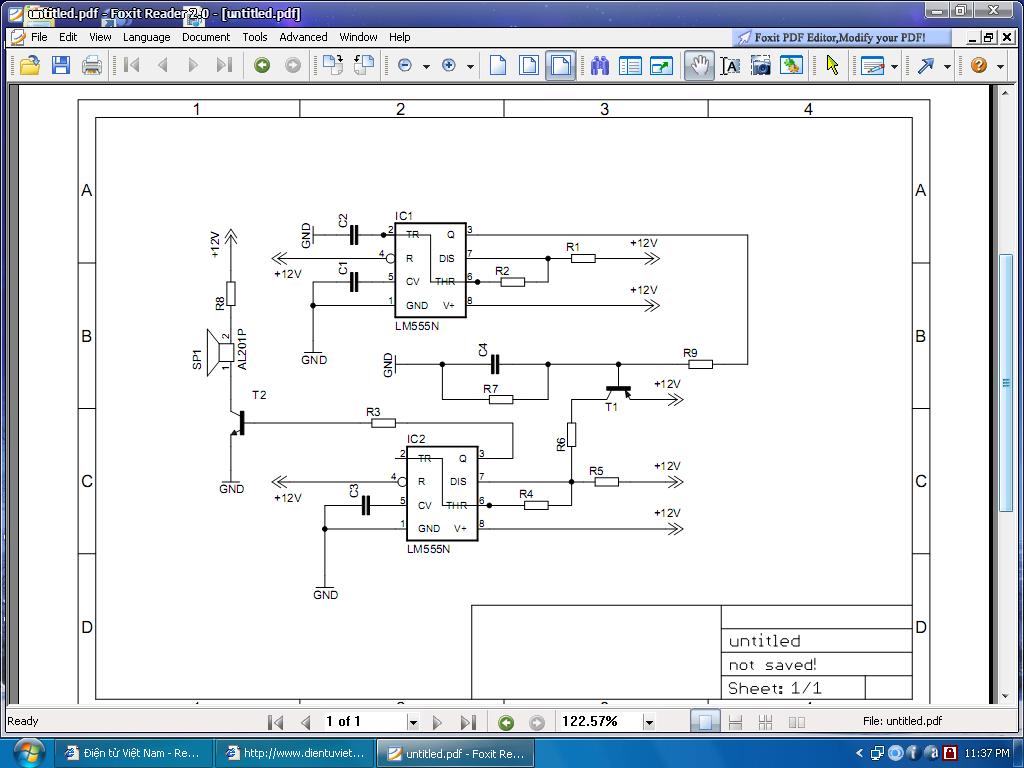Expand the page number dropdown arrow
This screenshot has height=768, width=1024.
(x=412, y=722)
